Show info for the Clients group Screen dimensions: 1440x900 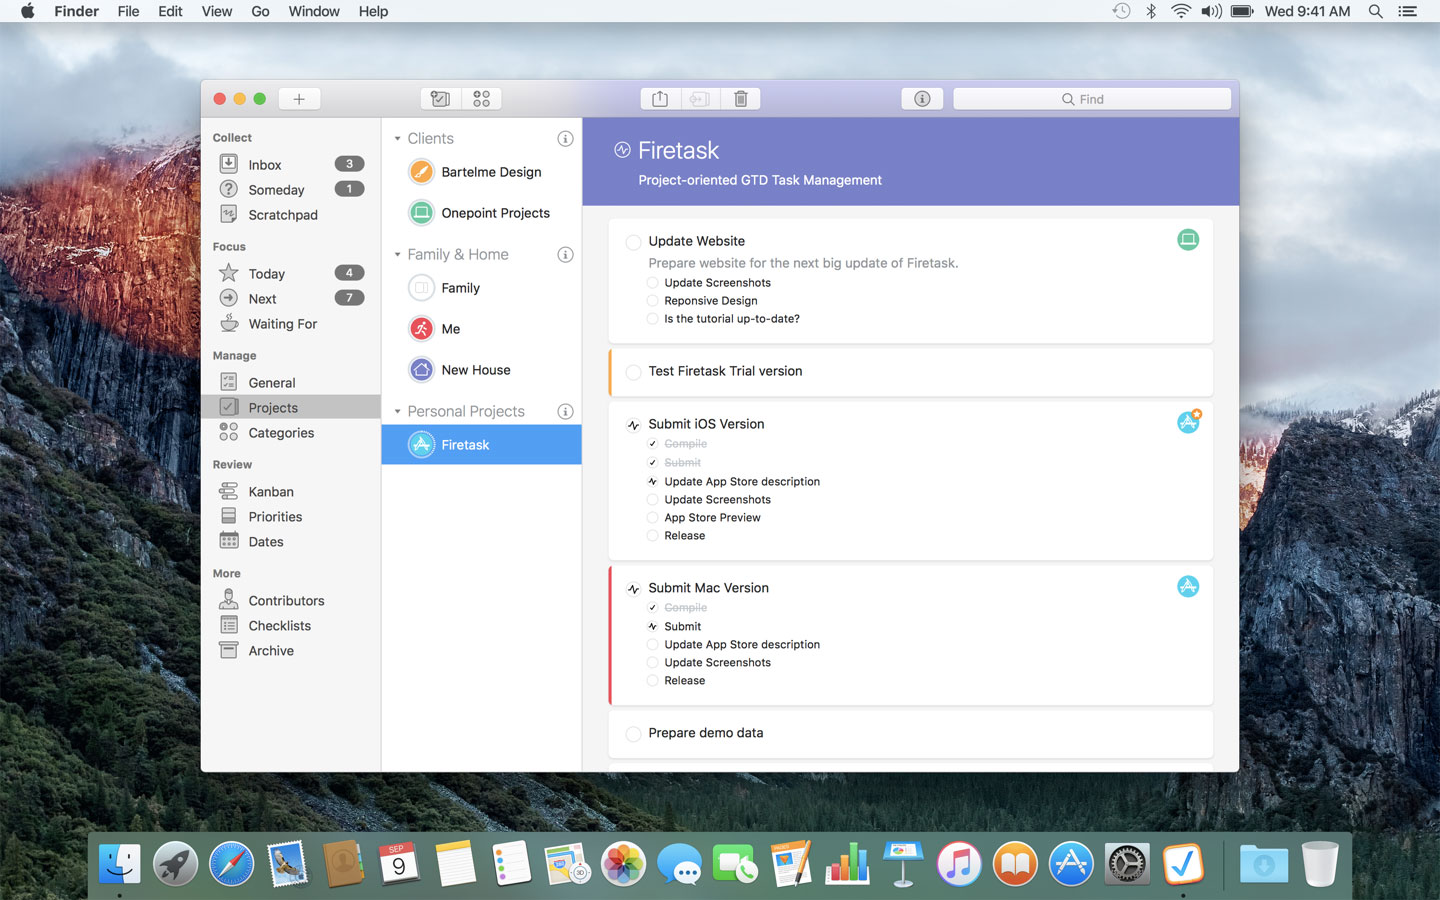pos(565,139)
